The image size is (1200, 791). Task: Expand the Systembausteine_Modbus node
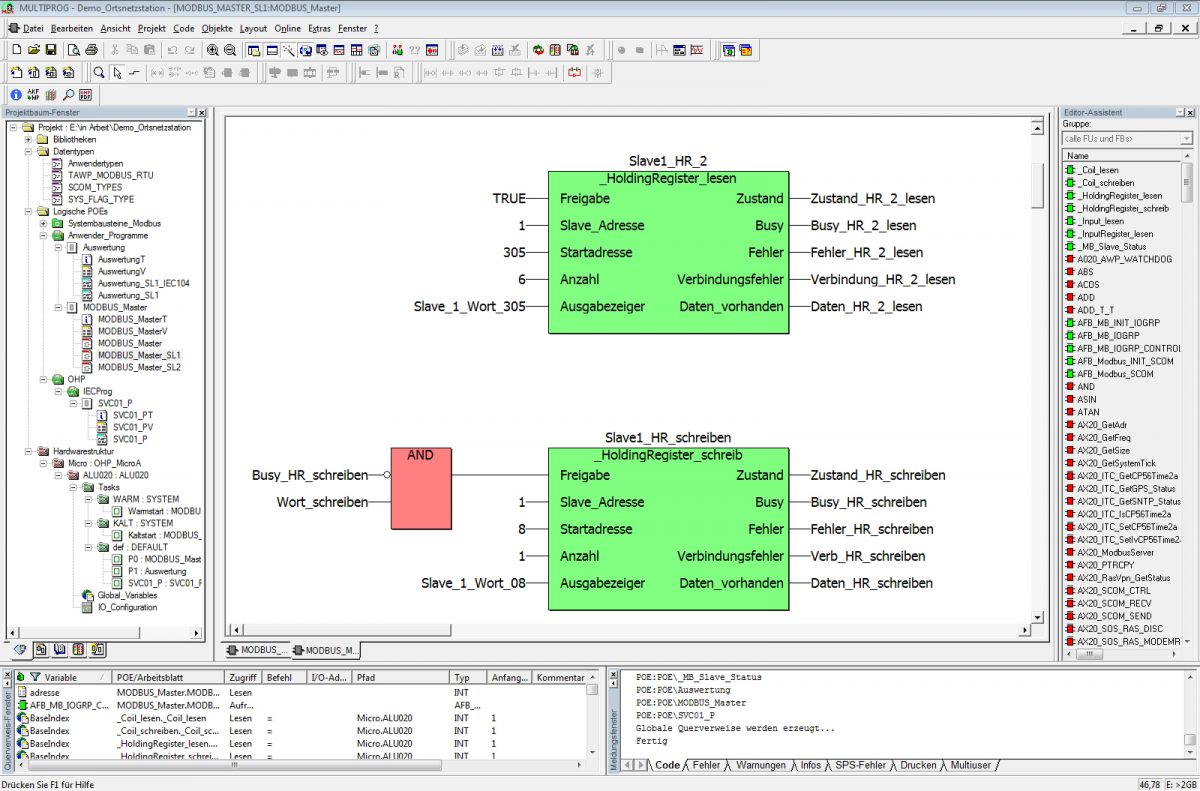coord(42,223)
